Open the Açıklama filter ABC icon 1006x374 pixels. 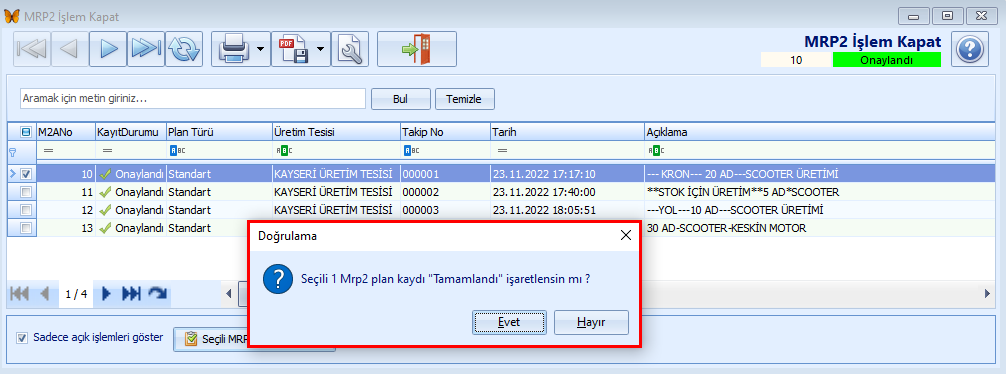[656, 151]
